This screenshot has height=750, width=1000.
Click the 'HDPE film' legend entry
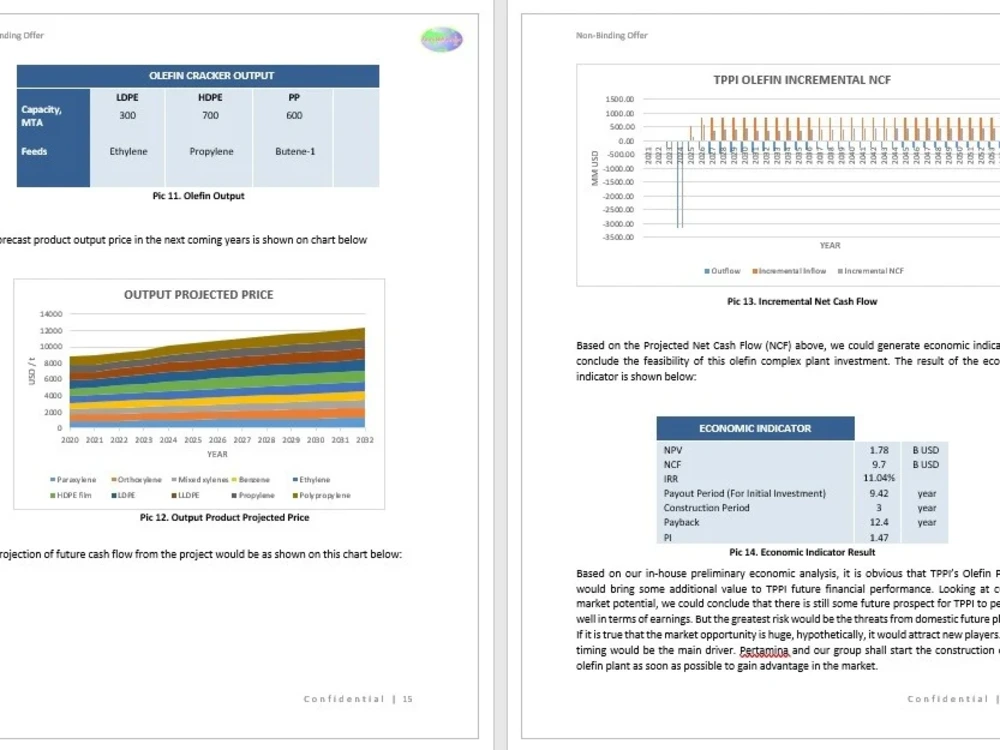pyautogui.click(x=71, y=496)
